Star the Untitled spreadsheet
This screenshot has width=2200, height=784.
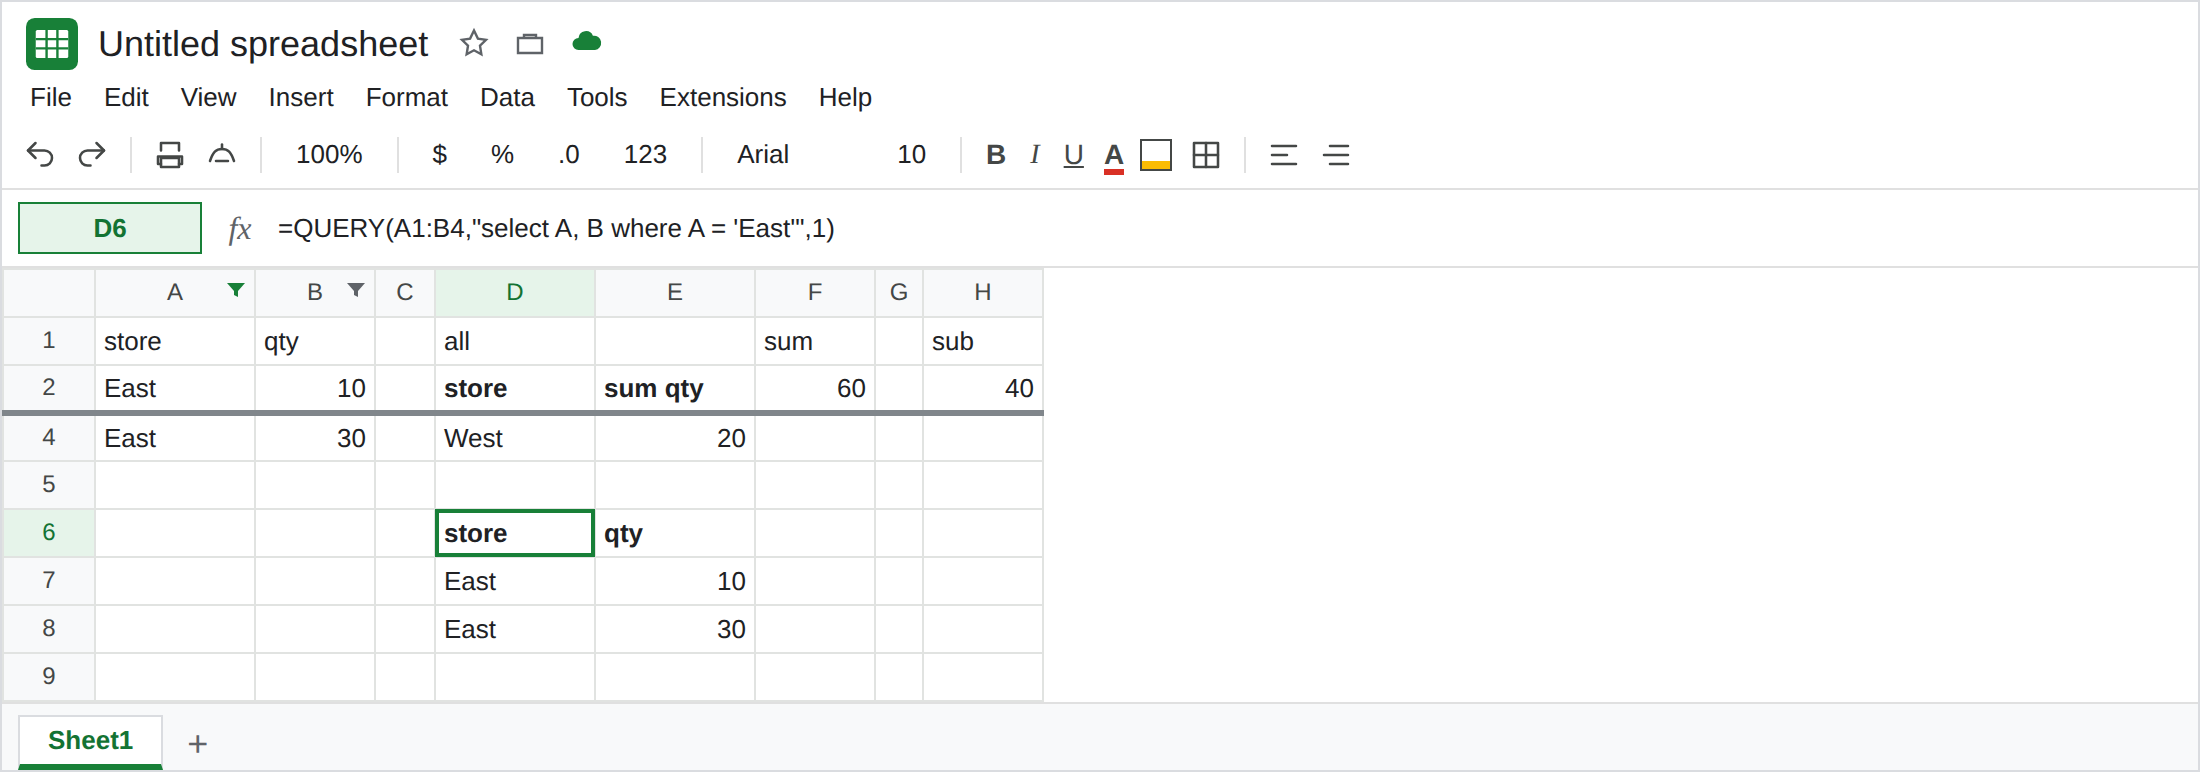click(x=474, y=43)
